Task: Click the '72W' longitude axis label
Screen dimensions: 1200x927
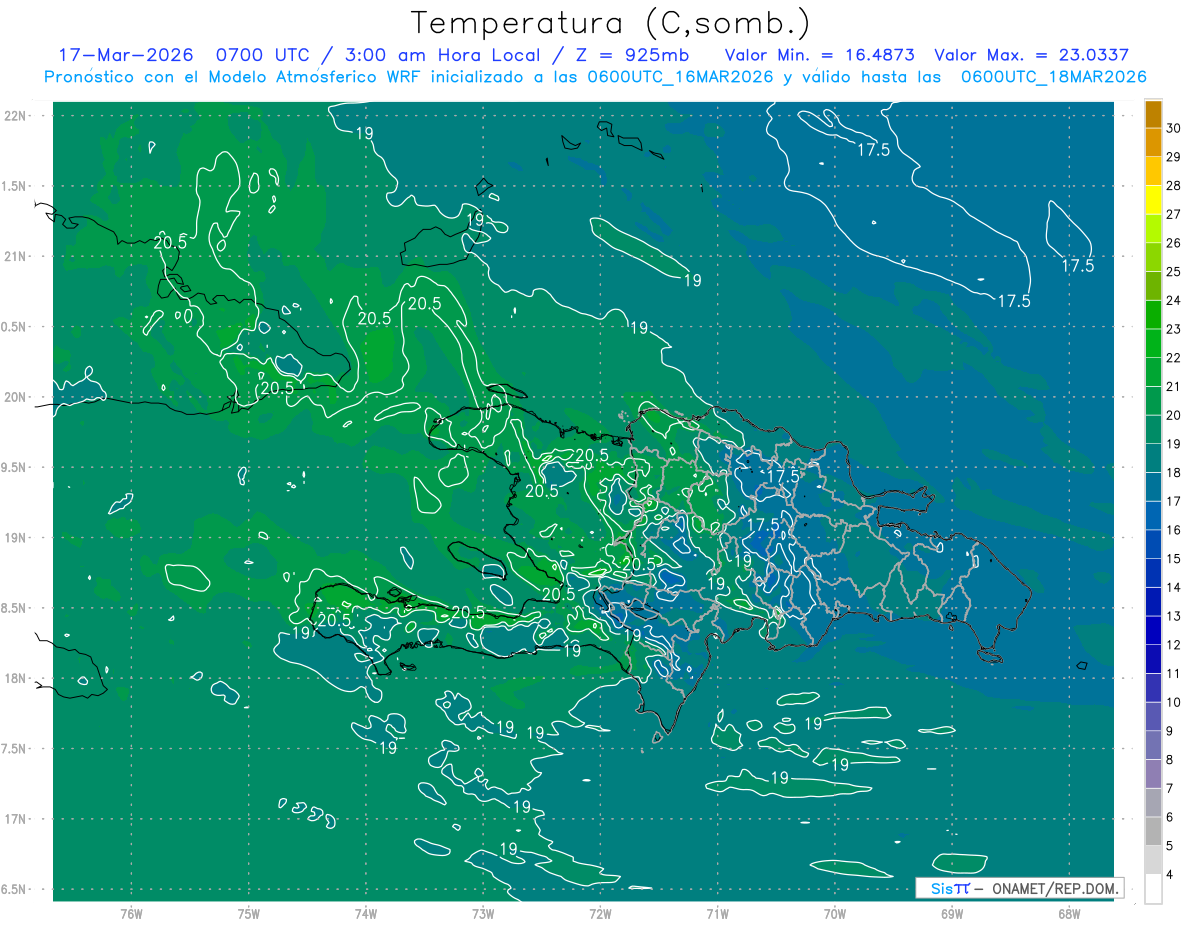Action: (x=600, y=913)
